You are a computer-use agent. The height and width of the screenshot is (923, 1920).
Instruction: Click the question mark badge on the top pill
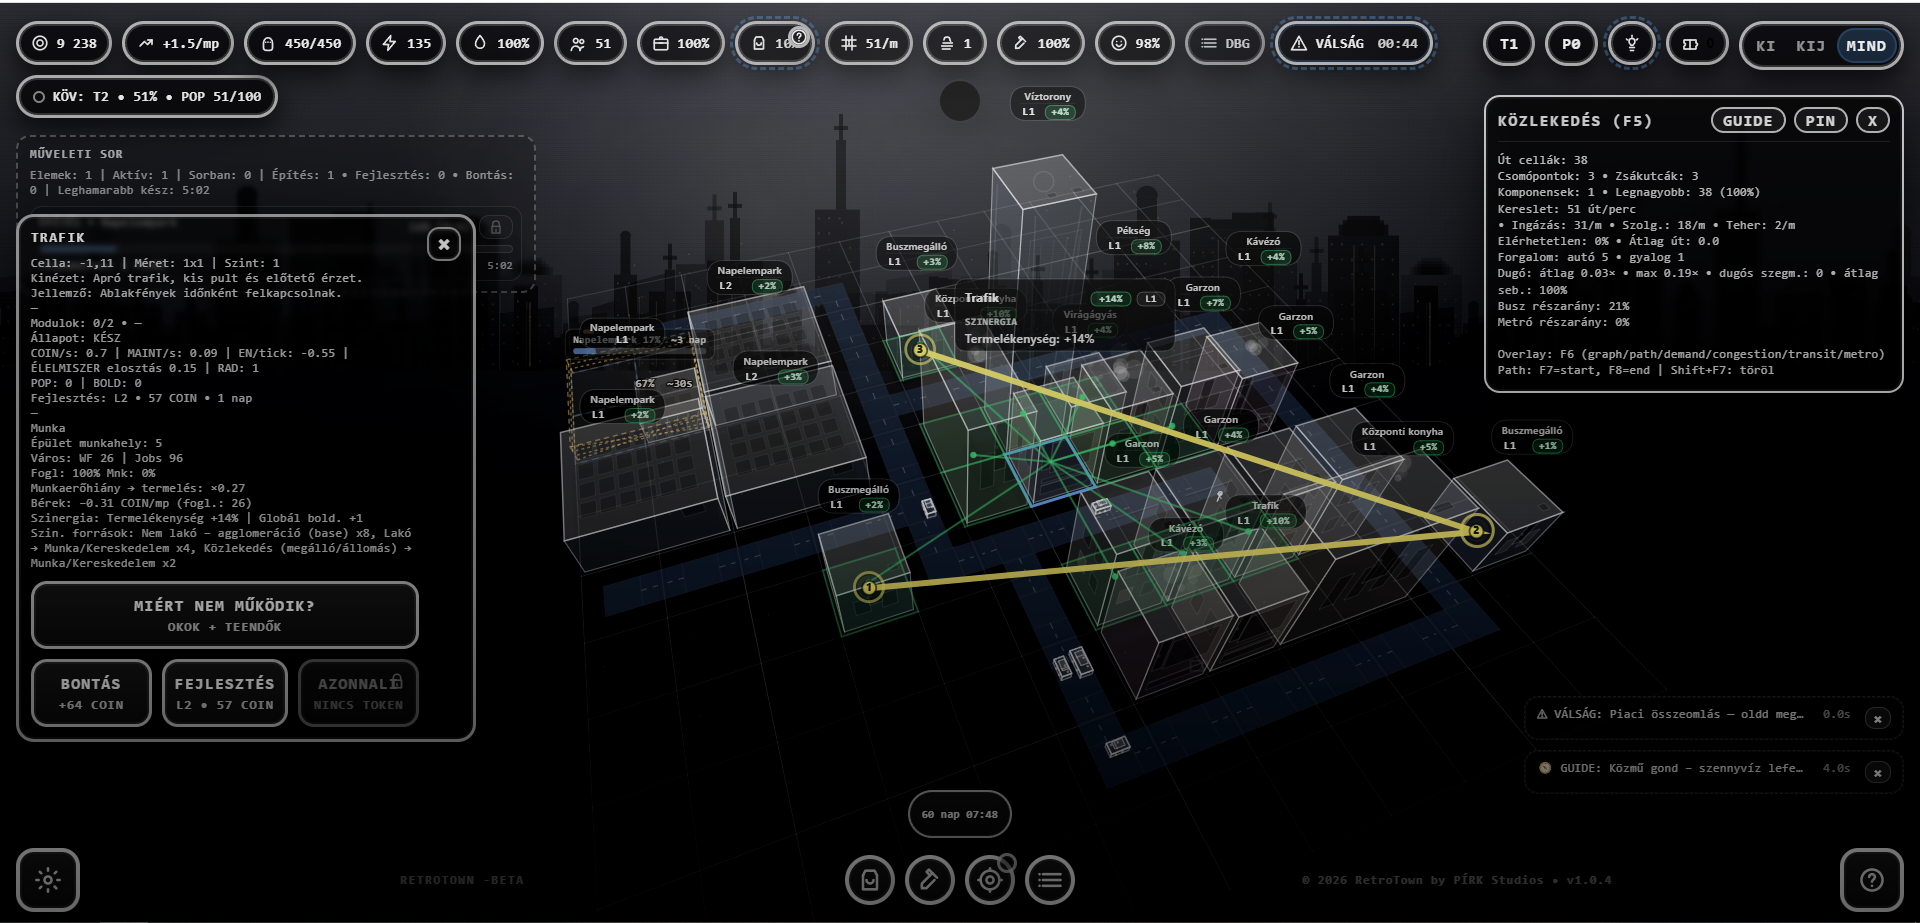click(798, 38)
